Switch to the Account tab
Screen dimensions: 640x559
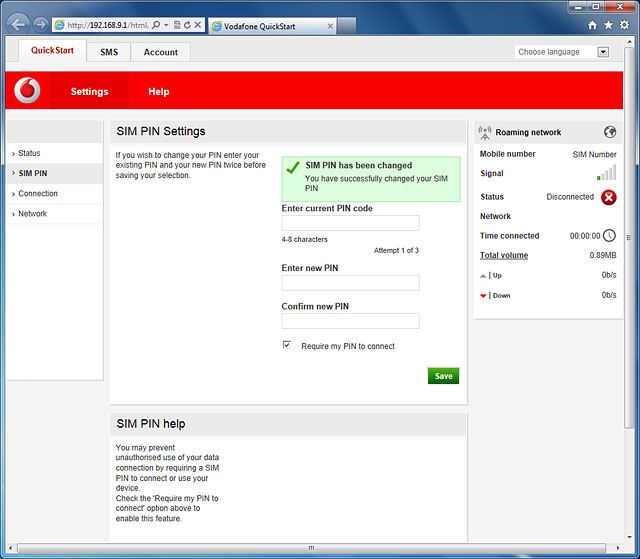point(160,52)
